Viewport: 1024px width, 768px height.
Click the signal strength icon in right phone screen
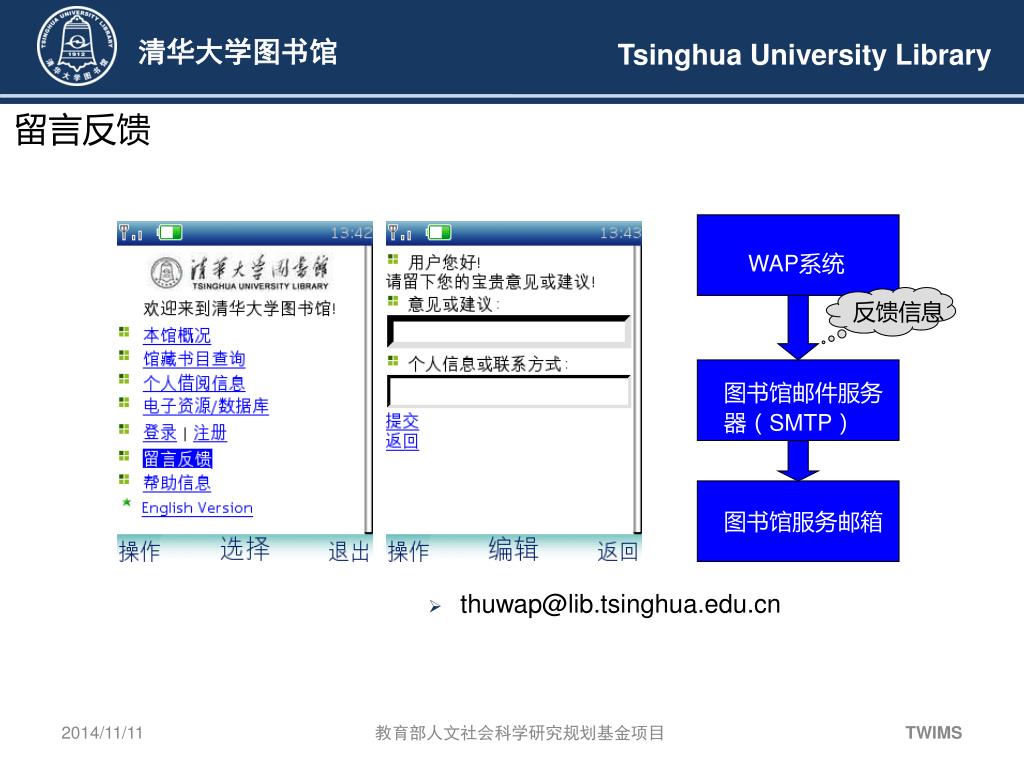[x=400, y=232]
